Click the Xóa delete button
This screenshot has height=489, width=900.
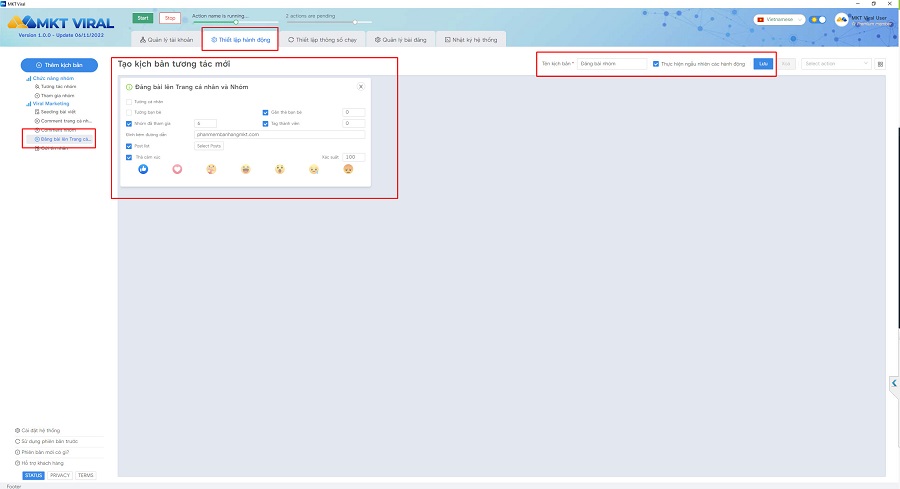pyautogui.click(x=786, y=64)
